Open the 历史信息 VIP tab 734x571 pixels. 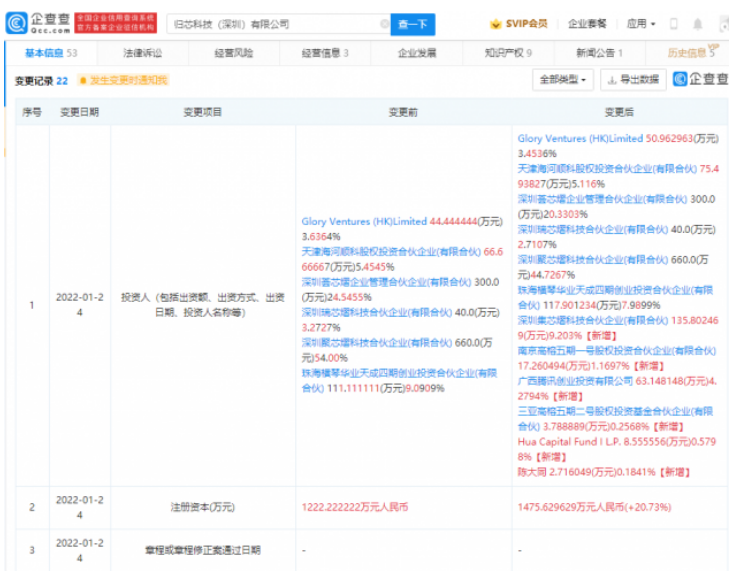pyautogui.click(x=691, y=52)
